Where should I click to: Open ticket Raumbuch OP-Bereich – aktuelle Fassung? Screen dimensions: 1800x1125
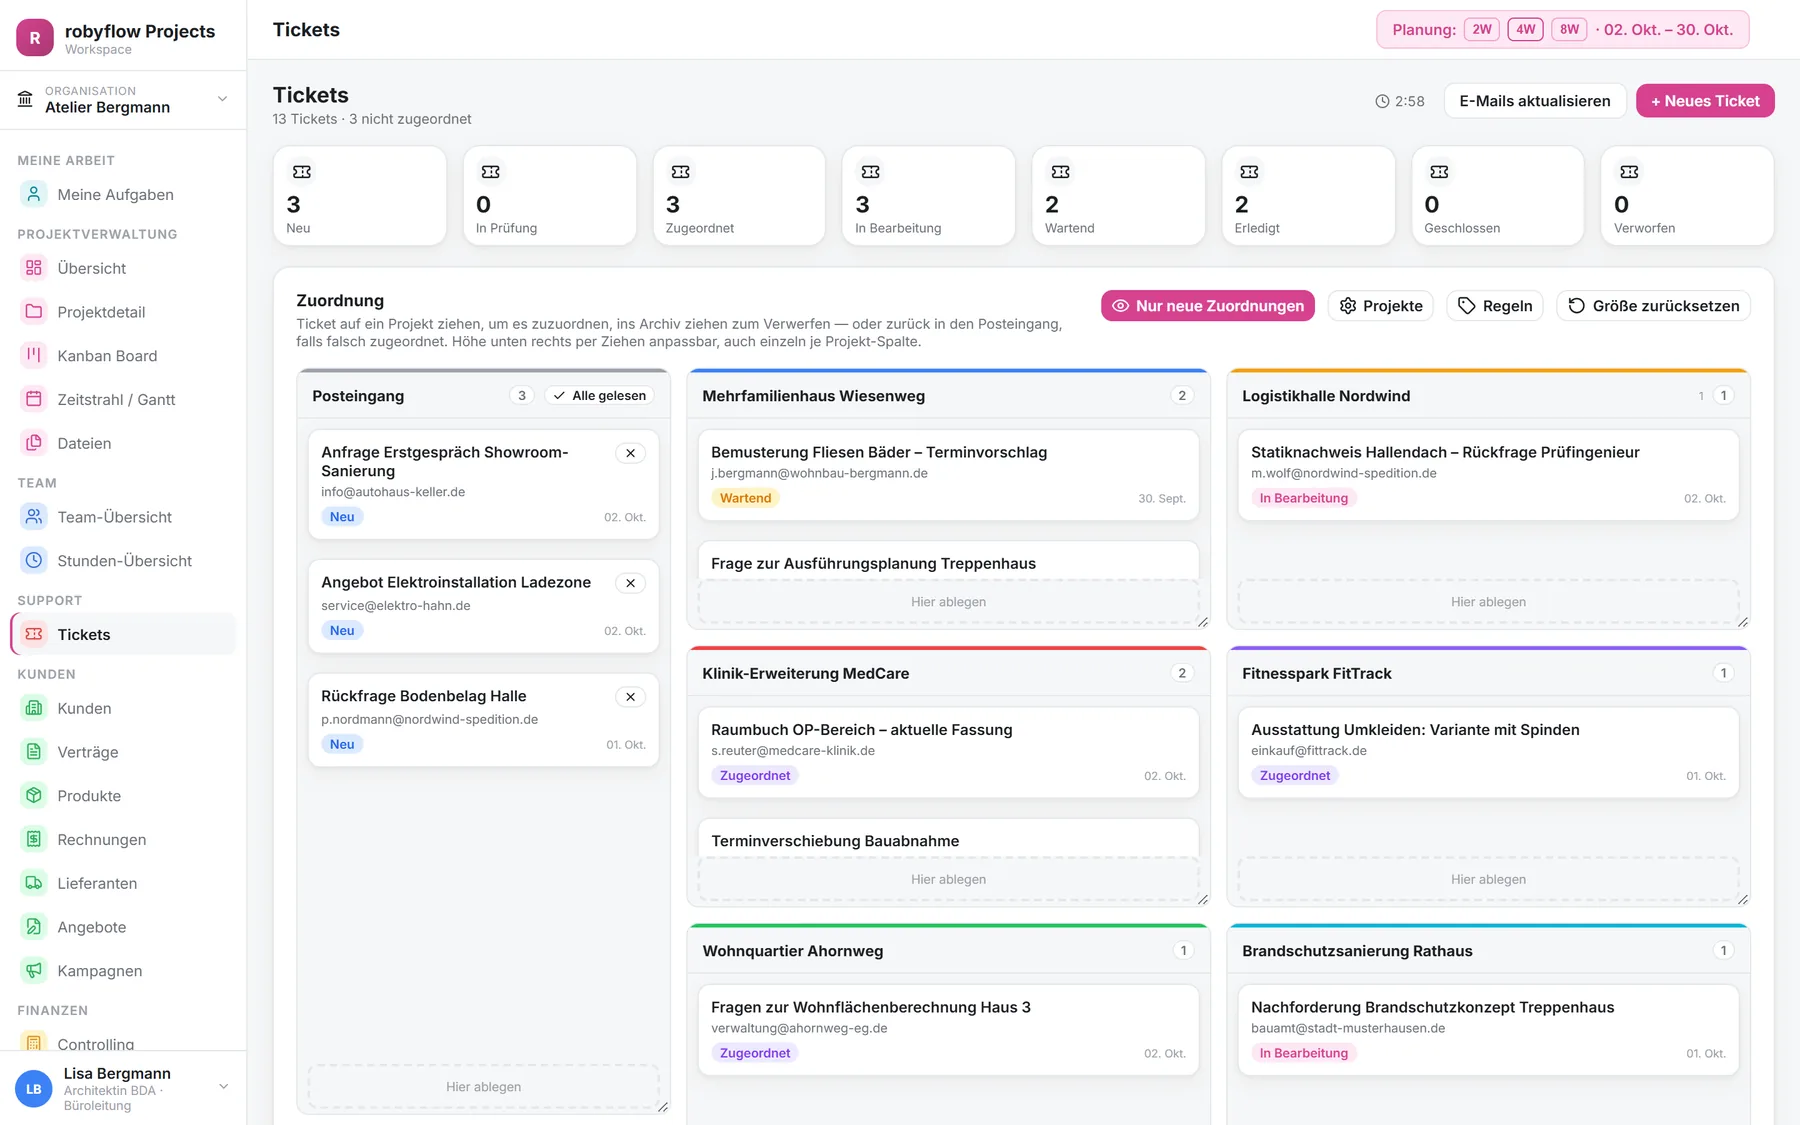(948, 752)
